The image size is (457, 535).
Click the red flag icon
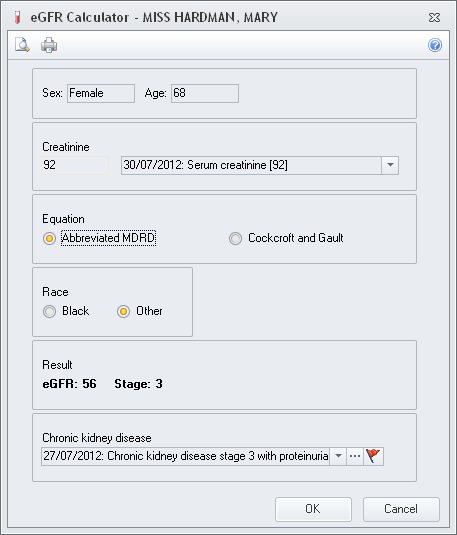click(373, 456)
